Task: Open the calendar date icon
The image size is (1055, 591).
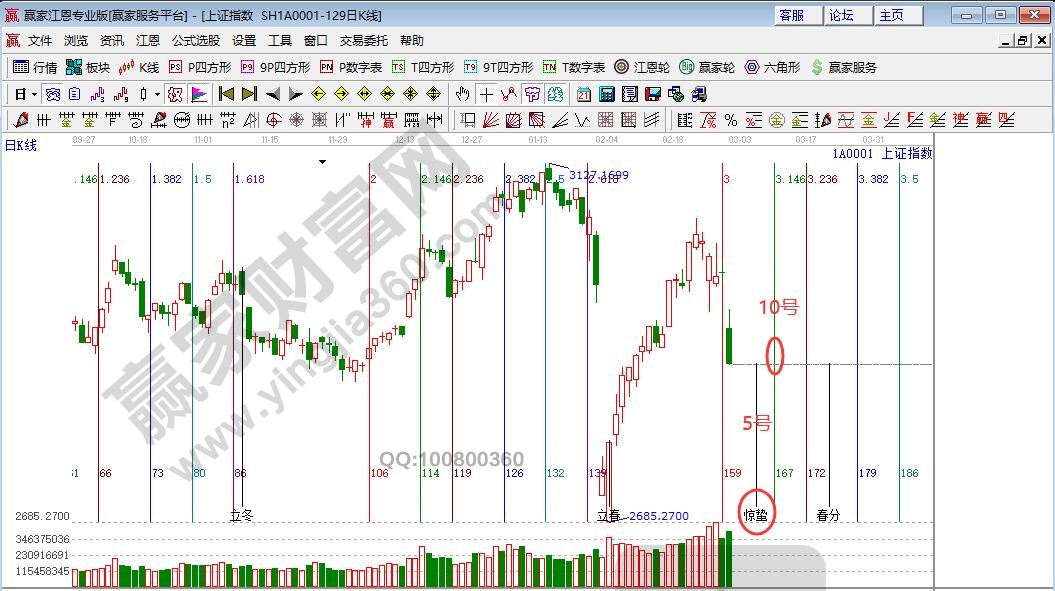Action: tap(583, 94)
